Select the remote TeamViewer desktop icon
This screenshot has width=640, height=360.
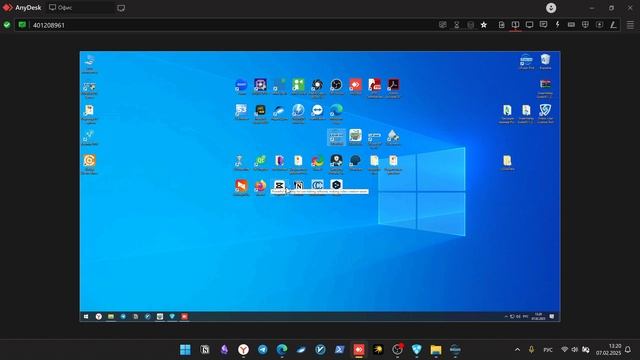(x=317, y=112)
